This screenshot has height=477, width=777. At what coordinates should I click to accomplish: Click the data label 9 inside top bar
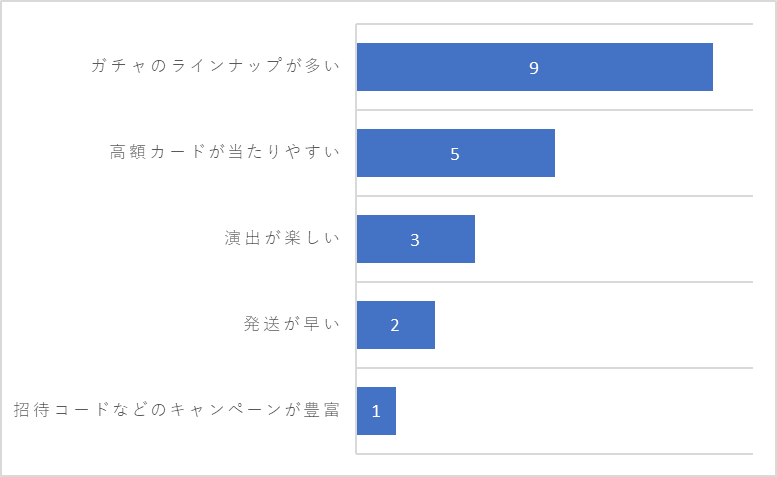pos(534,68)
